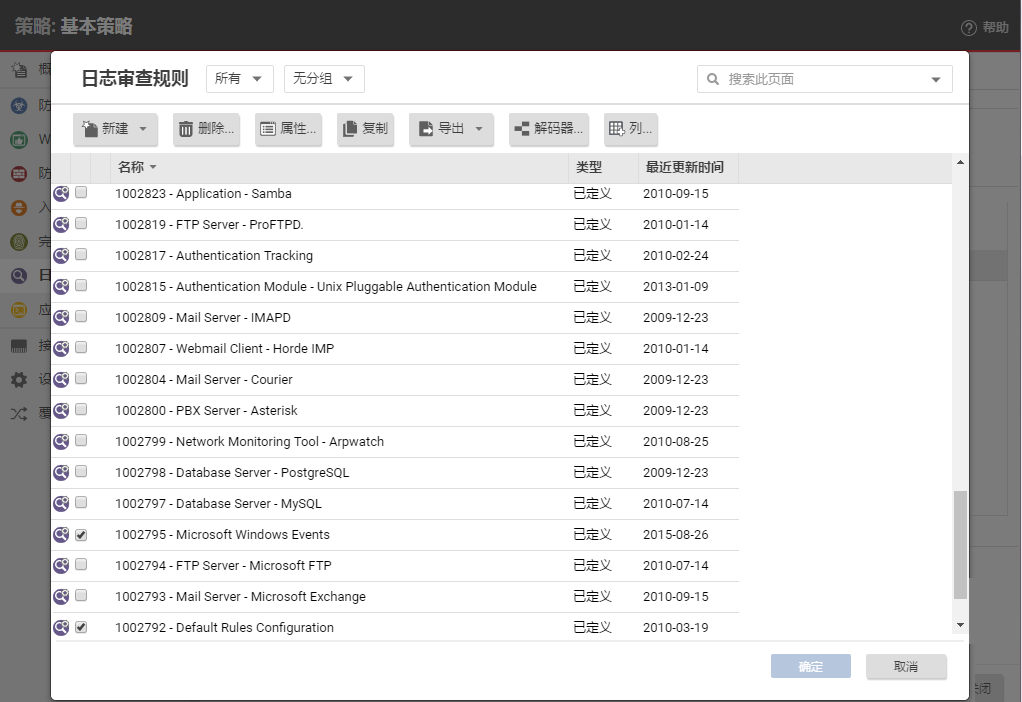Uncheck the Default Rules Configuration checkbox
Image resolution: width=1022 pixels, height=702 pixels.
[x=81, y=628]
